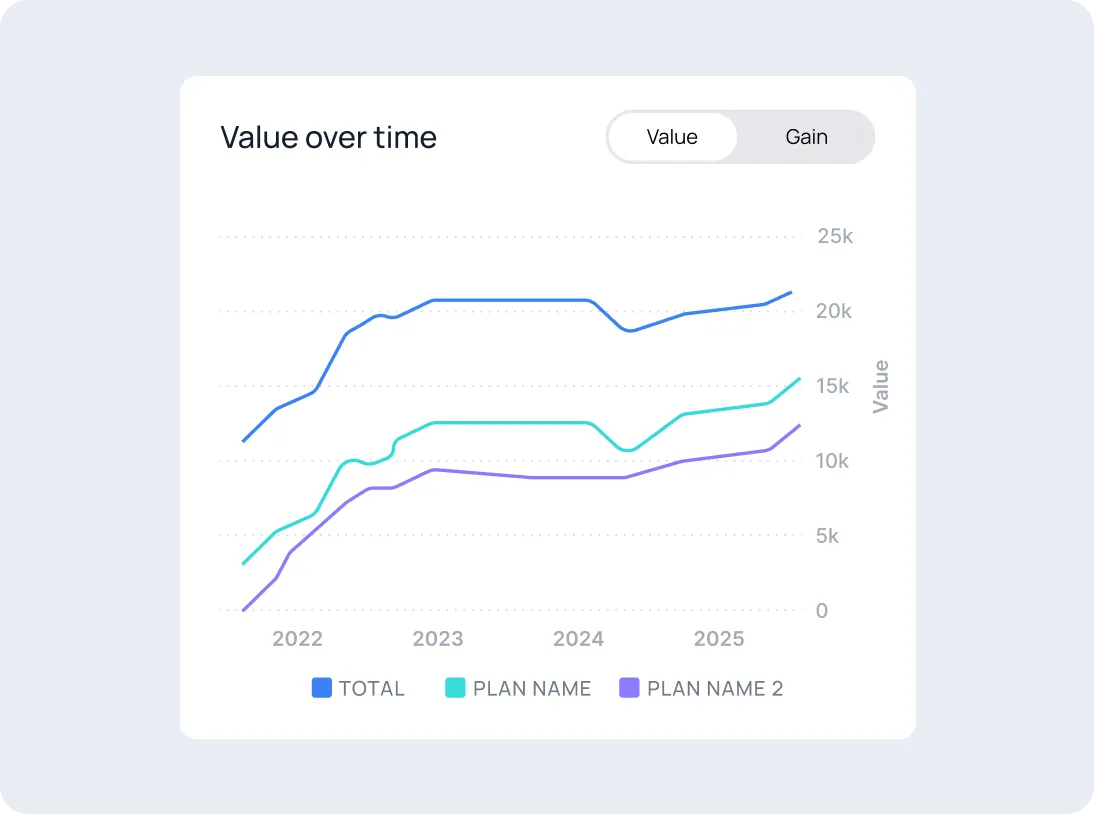Switch the toggle to Gain
Image resolution: width=1094 pixels, height=814 pixels.
[806, 137]
